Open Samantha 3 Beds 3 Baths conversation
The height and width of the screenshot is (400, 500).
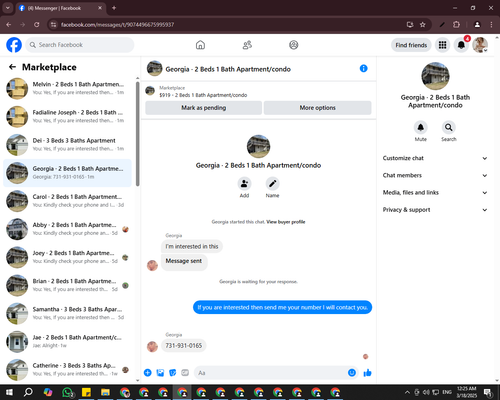(68, 313)
